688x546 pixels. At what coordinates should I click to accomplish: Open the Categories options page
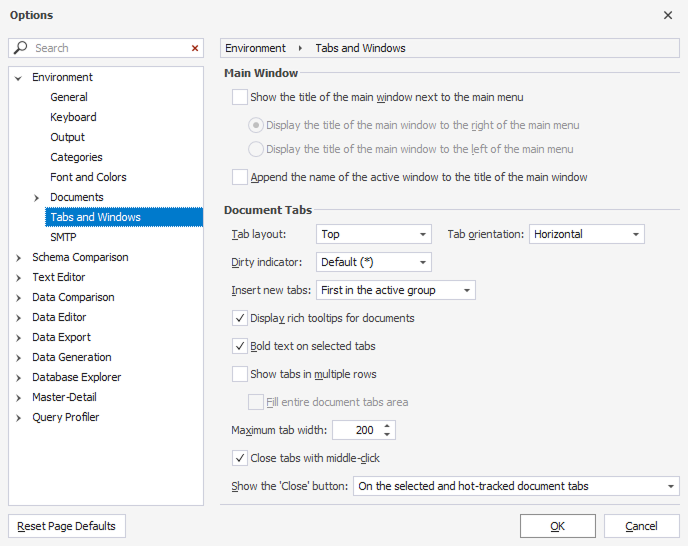tap(76, 157)
